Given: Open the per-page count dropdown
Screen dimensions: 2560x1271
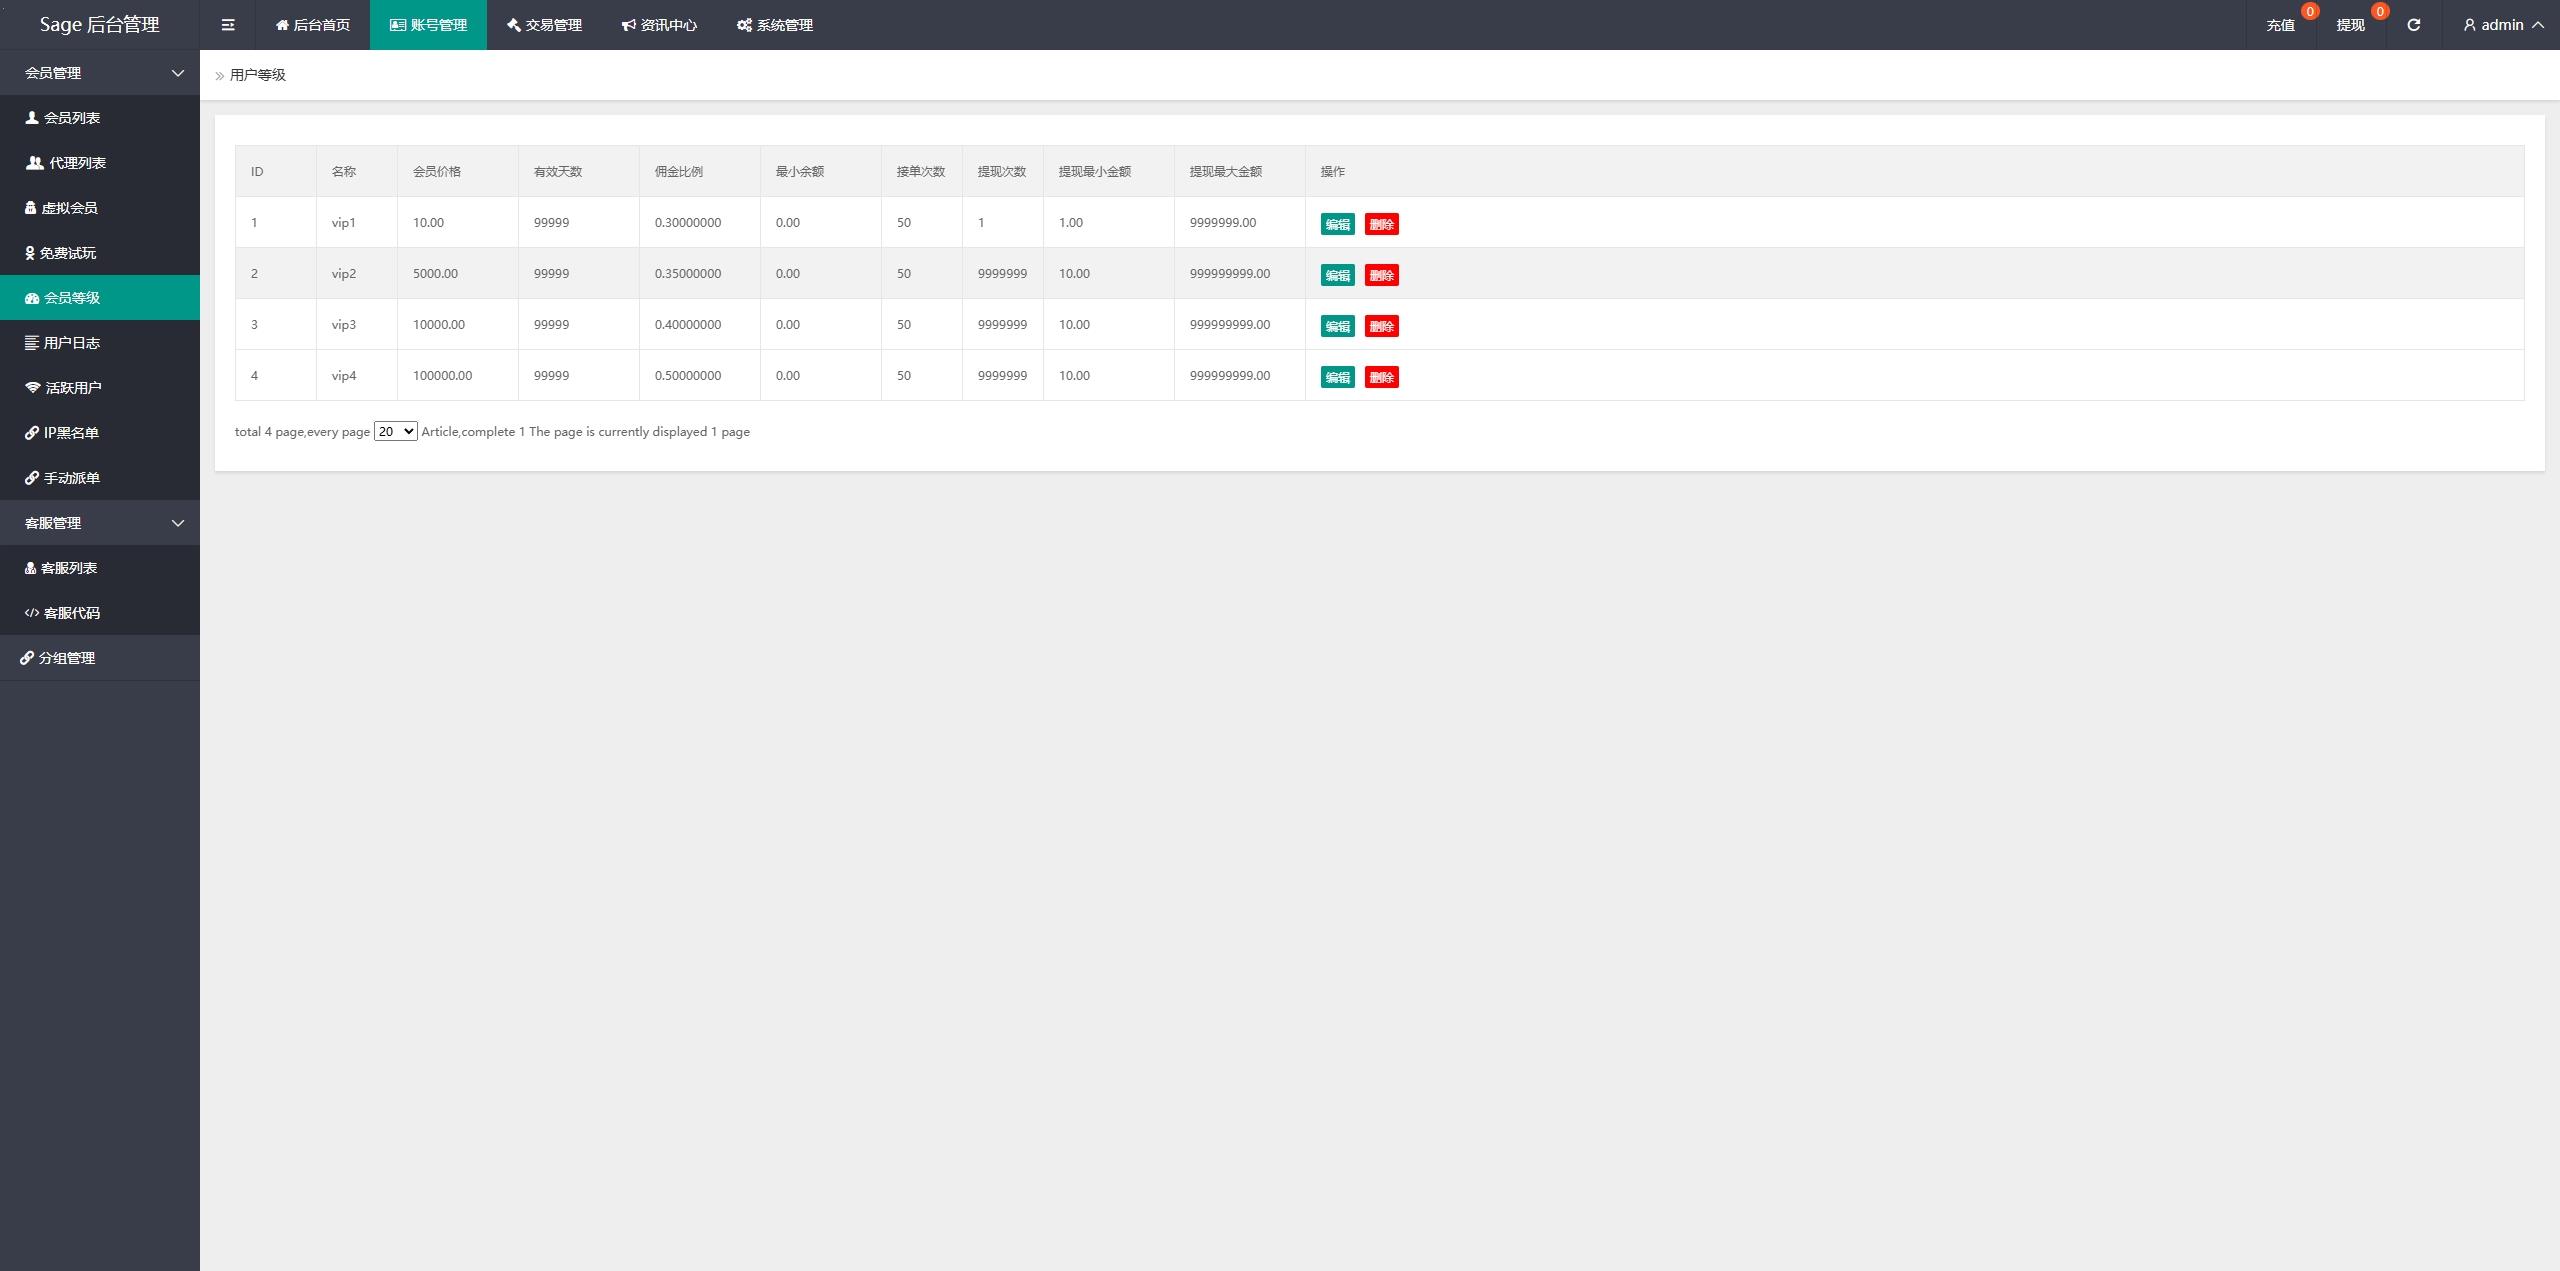Looking at the screenshot, I should point(395,432).
